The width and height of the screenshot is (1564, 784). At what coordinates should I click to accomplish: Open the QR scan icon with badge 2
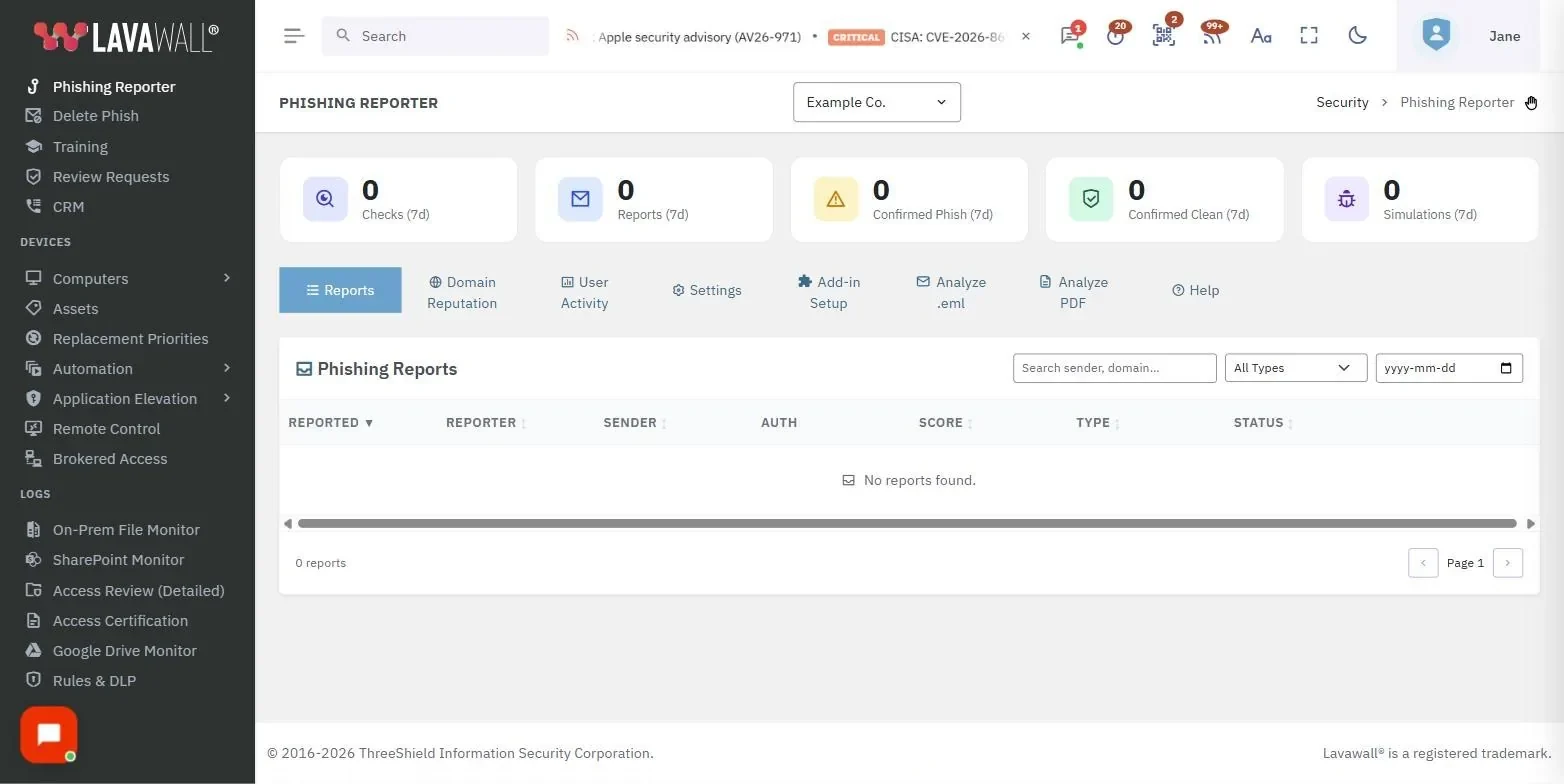coord(1164,36)
